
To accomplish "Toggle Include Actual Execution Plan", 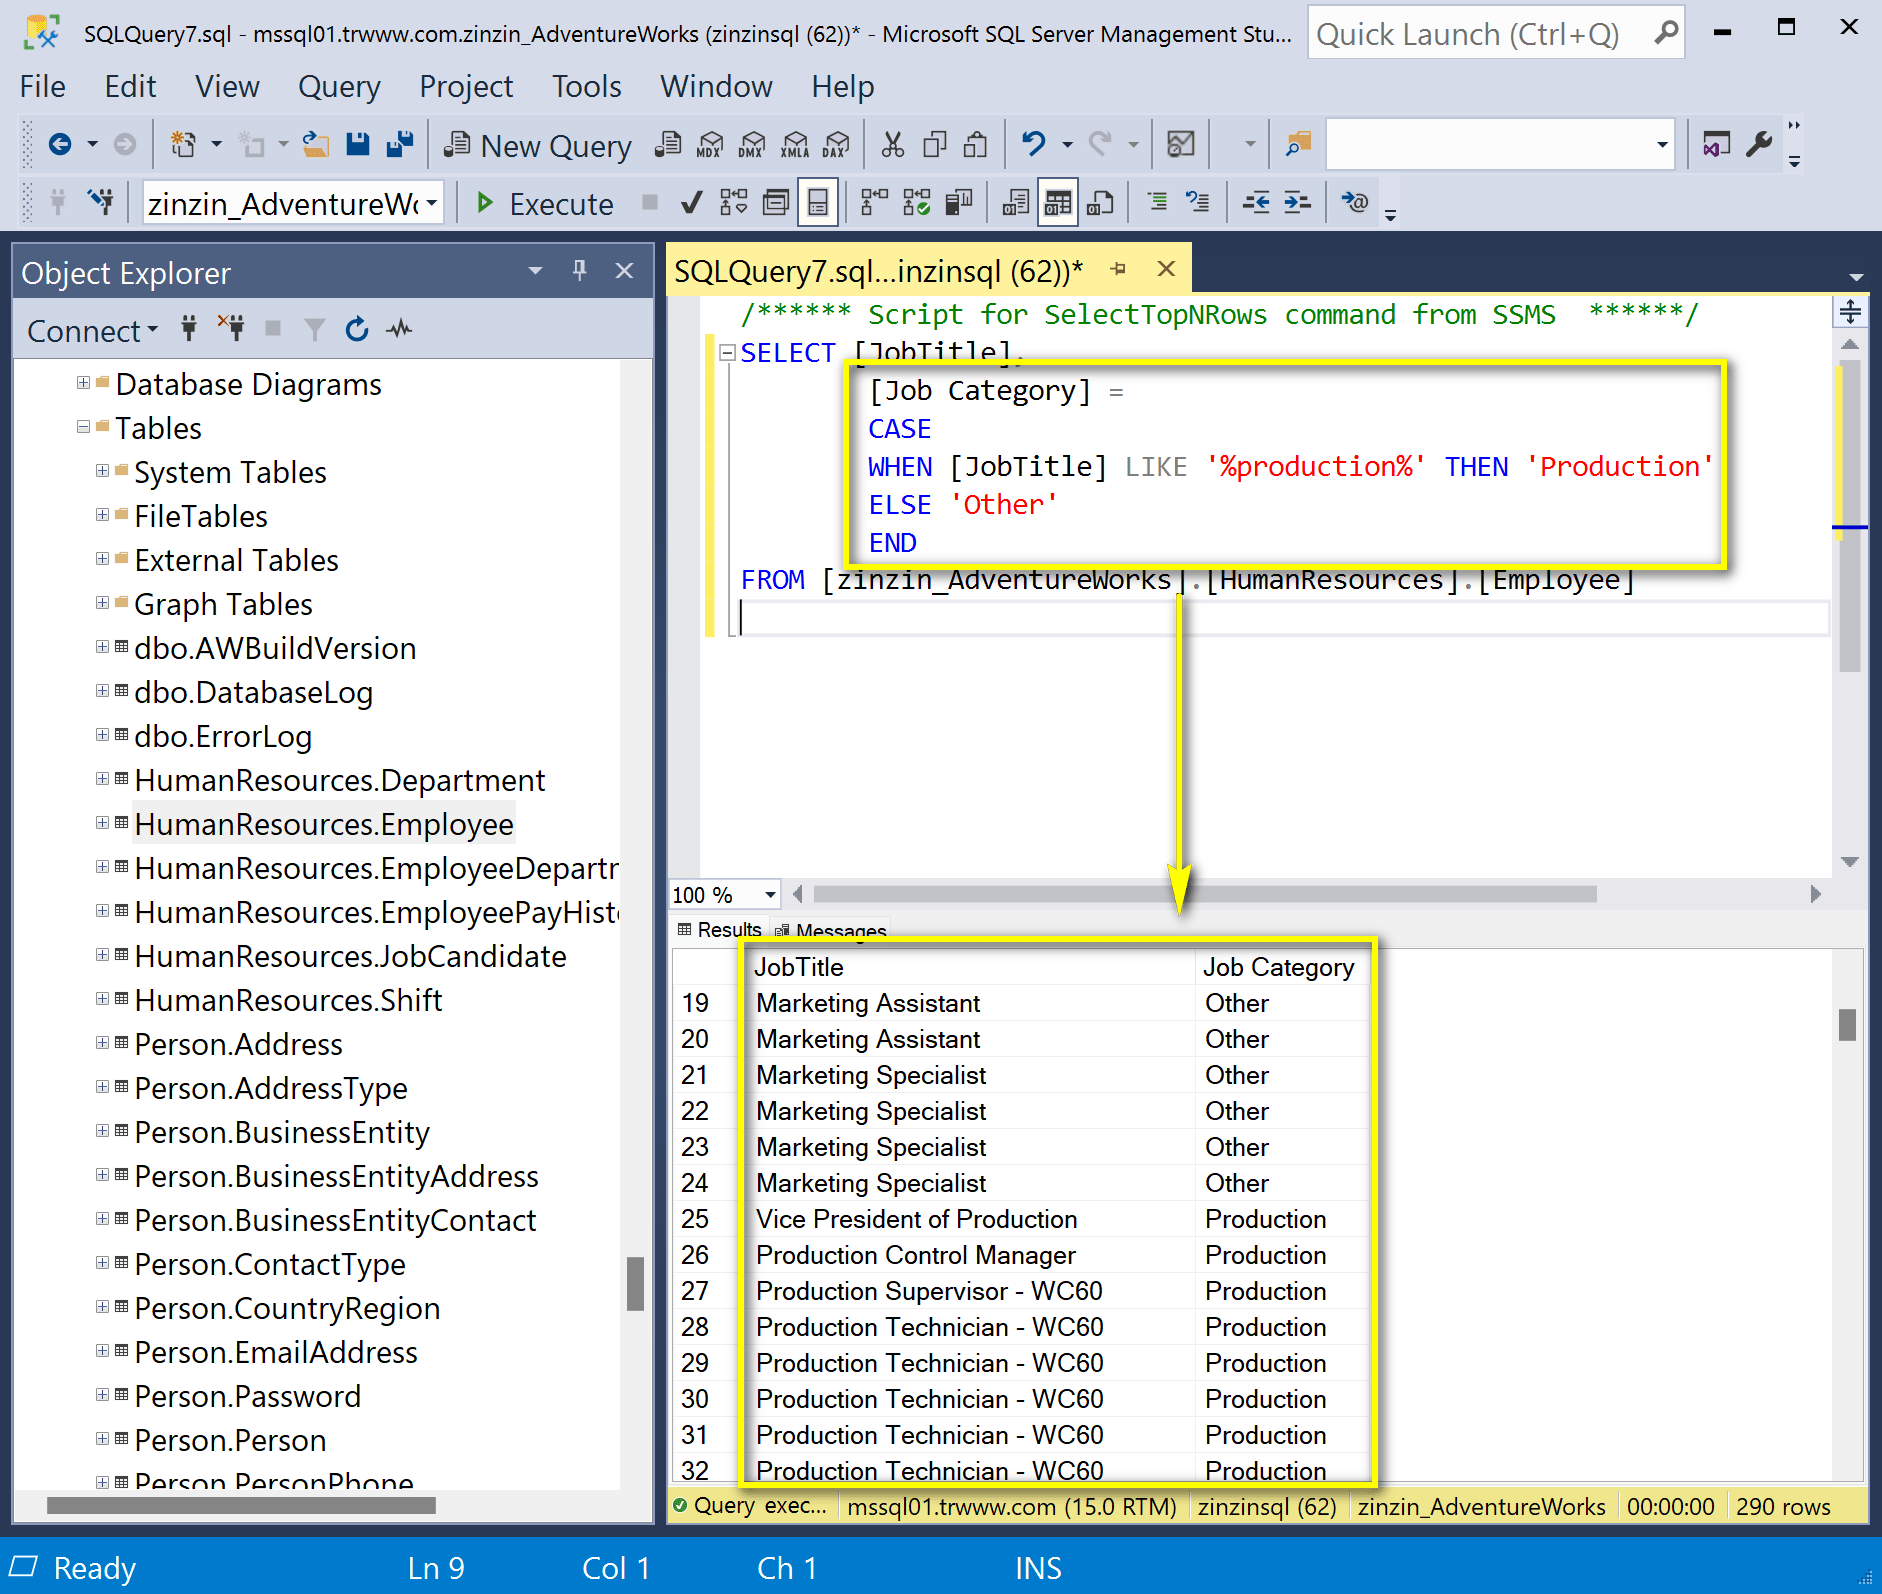I will click(x=874, y=203).
